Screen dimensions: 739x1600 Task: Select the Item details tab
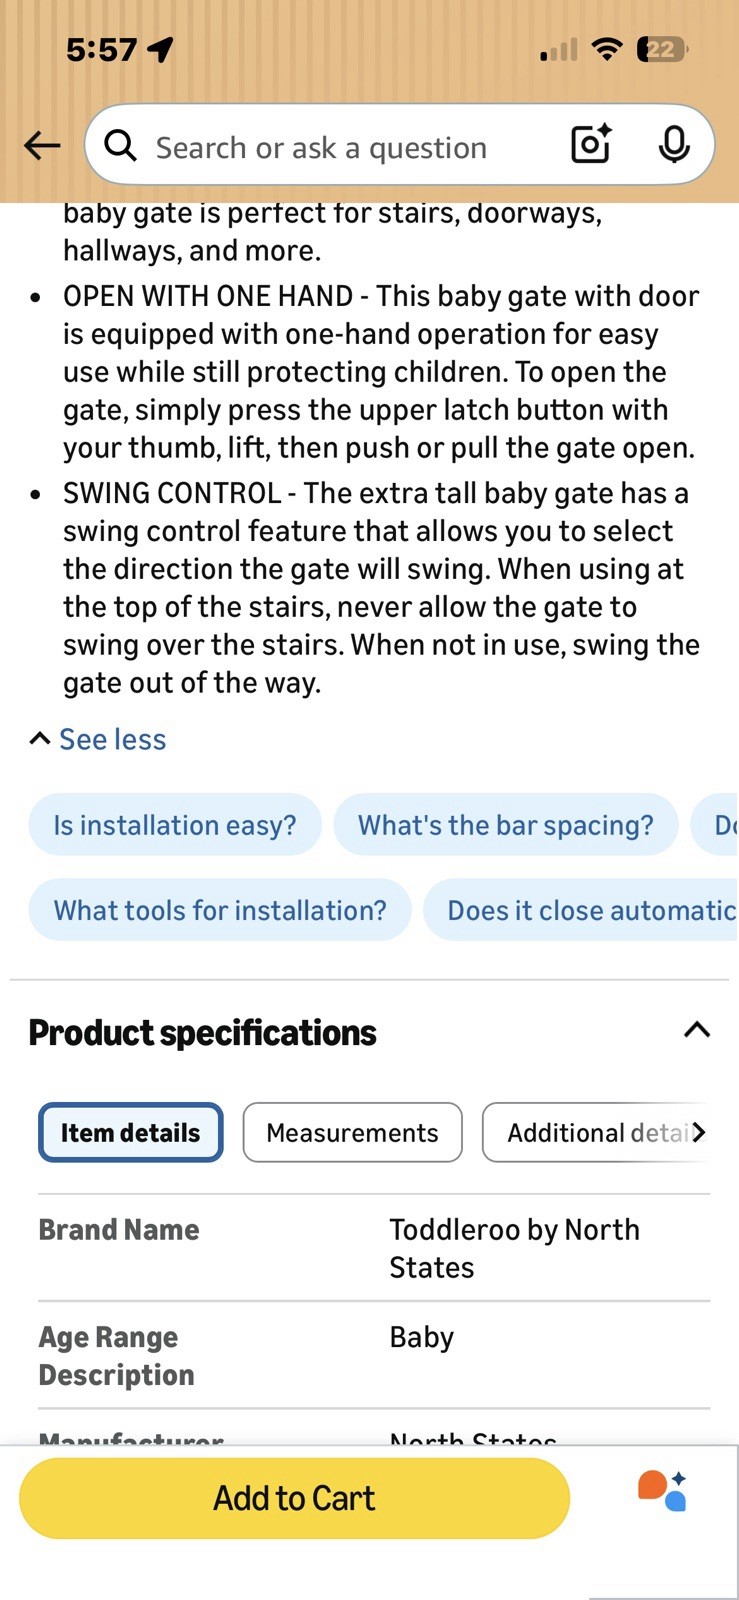point(130,1132)
